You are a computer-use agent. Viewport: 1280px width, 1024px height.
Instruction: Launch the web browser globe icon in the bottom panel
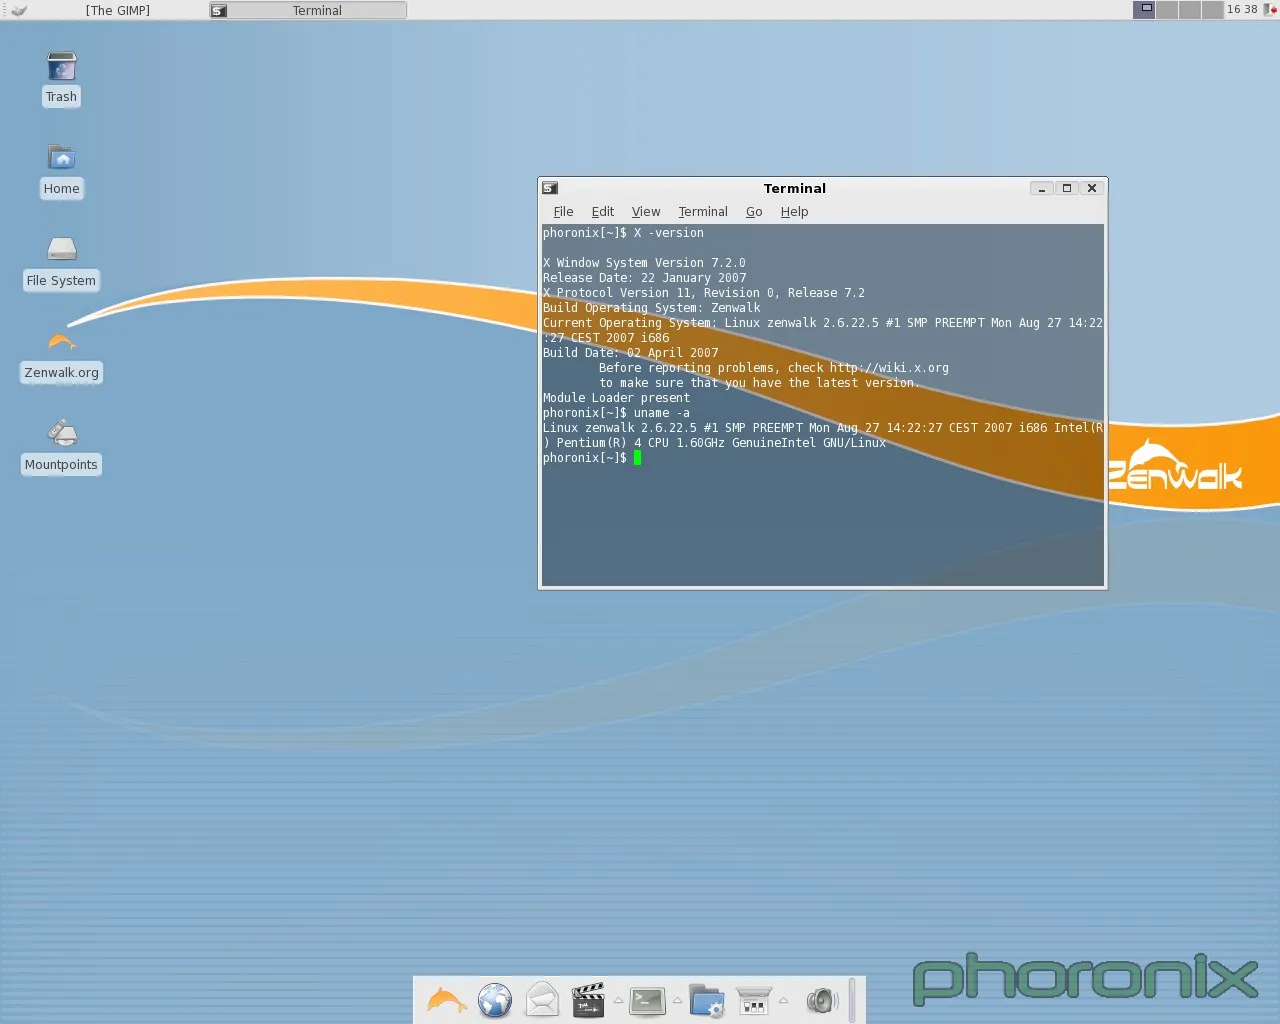tap(495, 1000)
